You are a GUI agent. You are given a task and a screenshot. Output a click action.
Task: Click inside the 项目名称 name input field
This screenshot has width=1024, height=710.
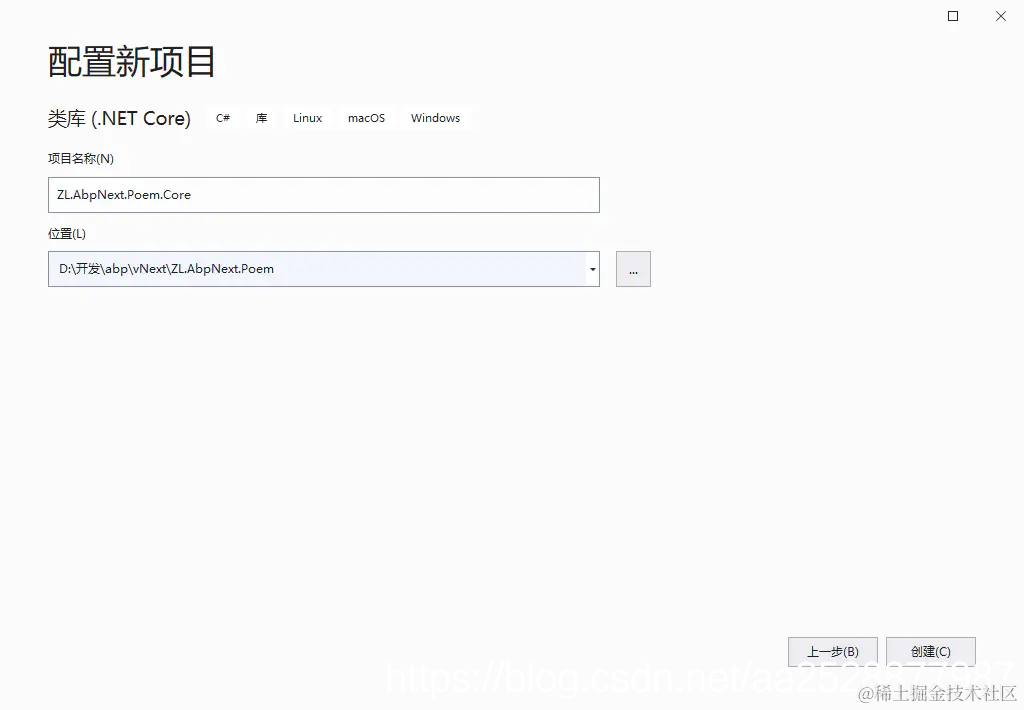[323, 194]
